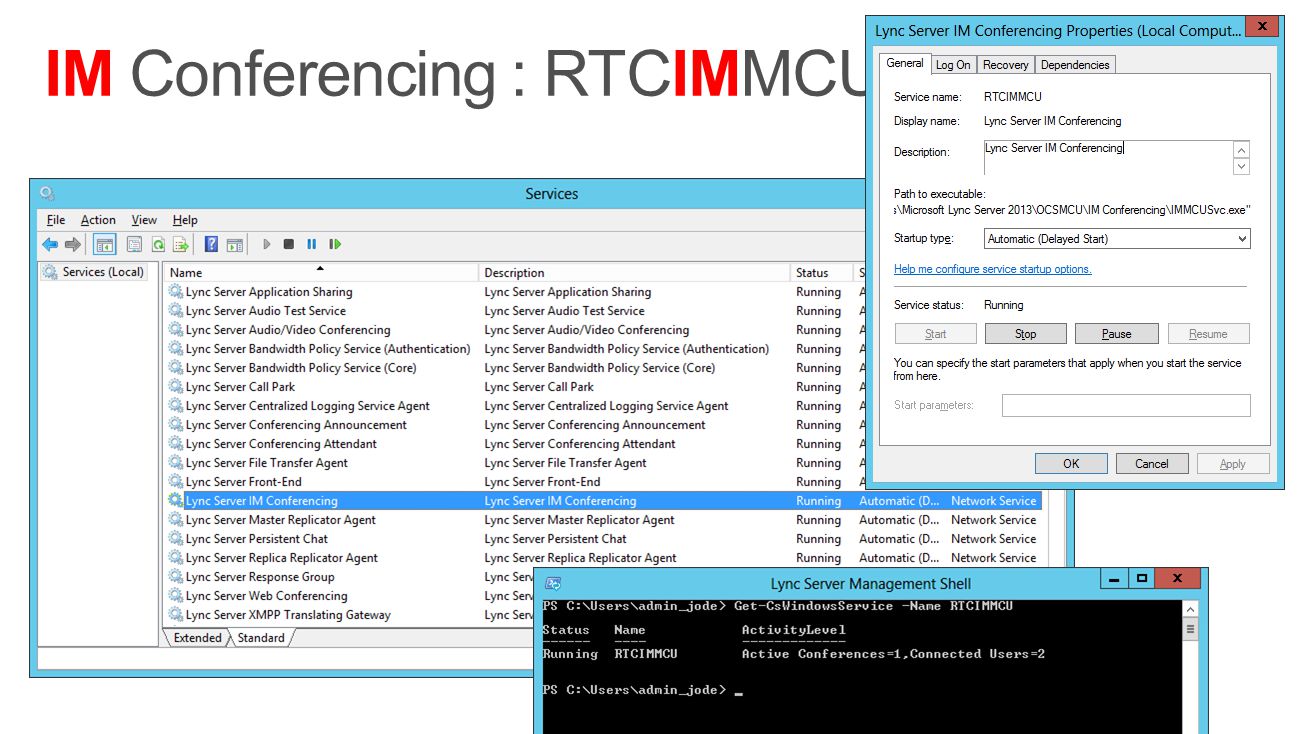Viewport: 1305px width, 734px height.
Task: Click OK in the Properties dialog
Action: pyautogui.click(x=1071, y=464)
